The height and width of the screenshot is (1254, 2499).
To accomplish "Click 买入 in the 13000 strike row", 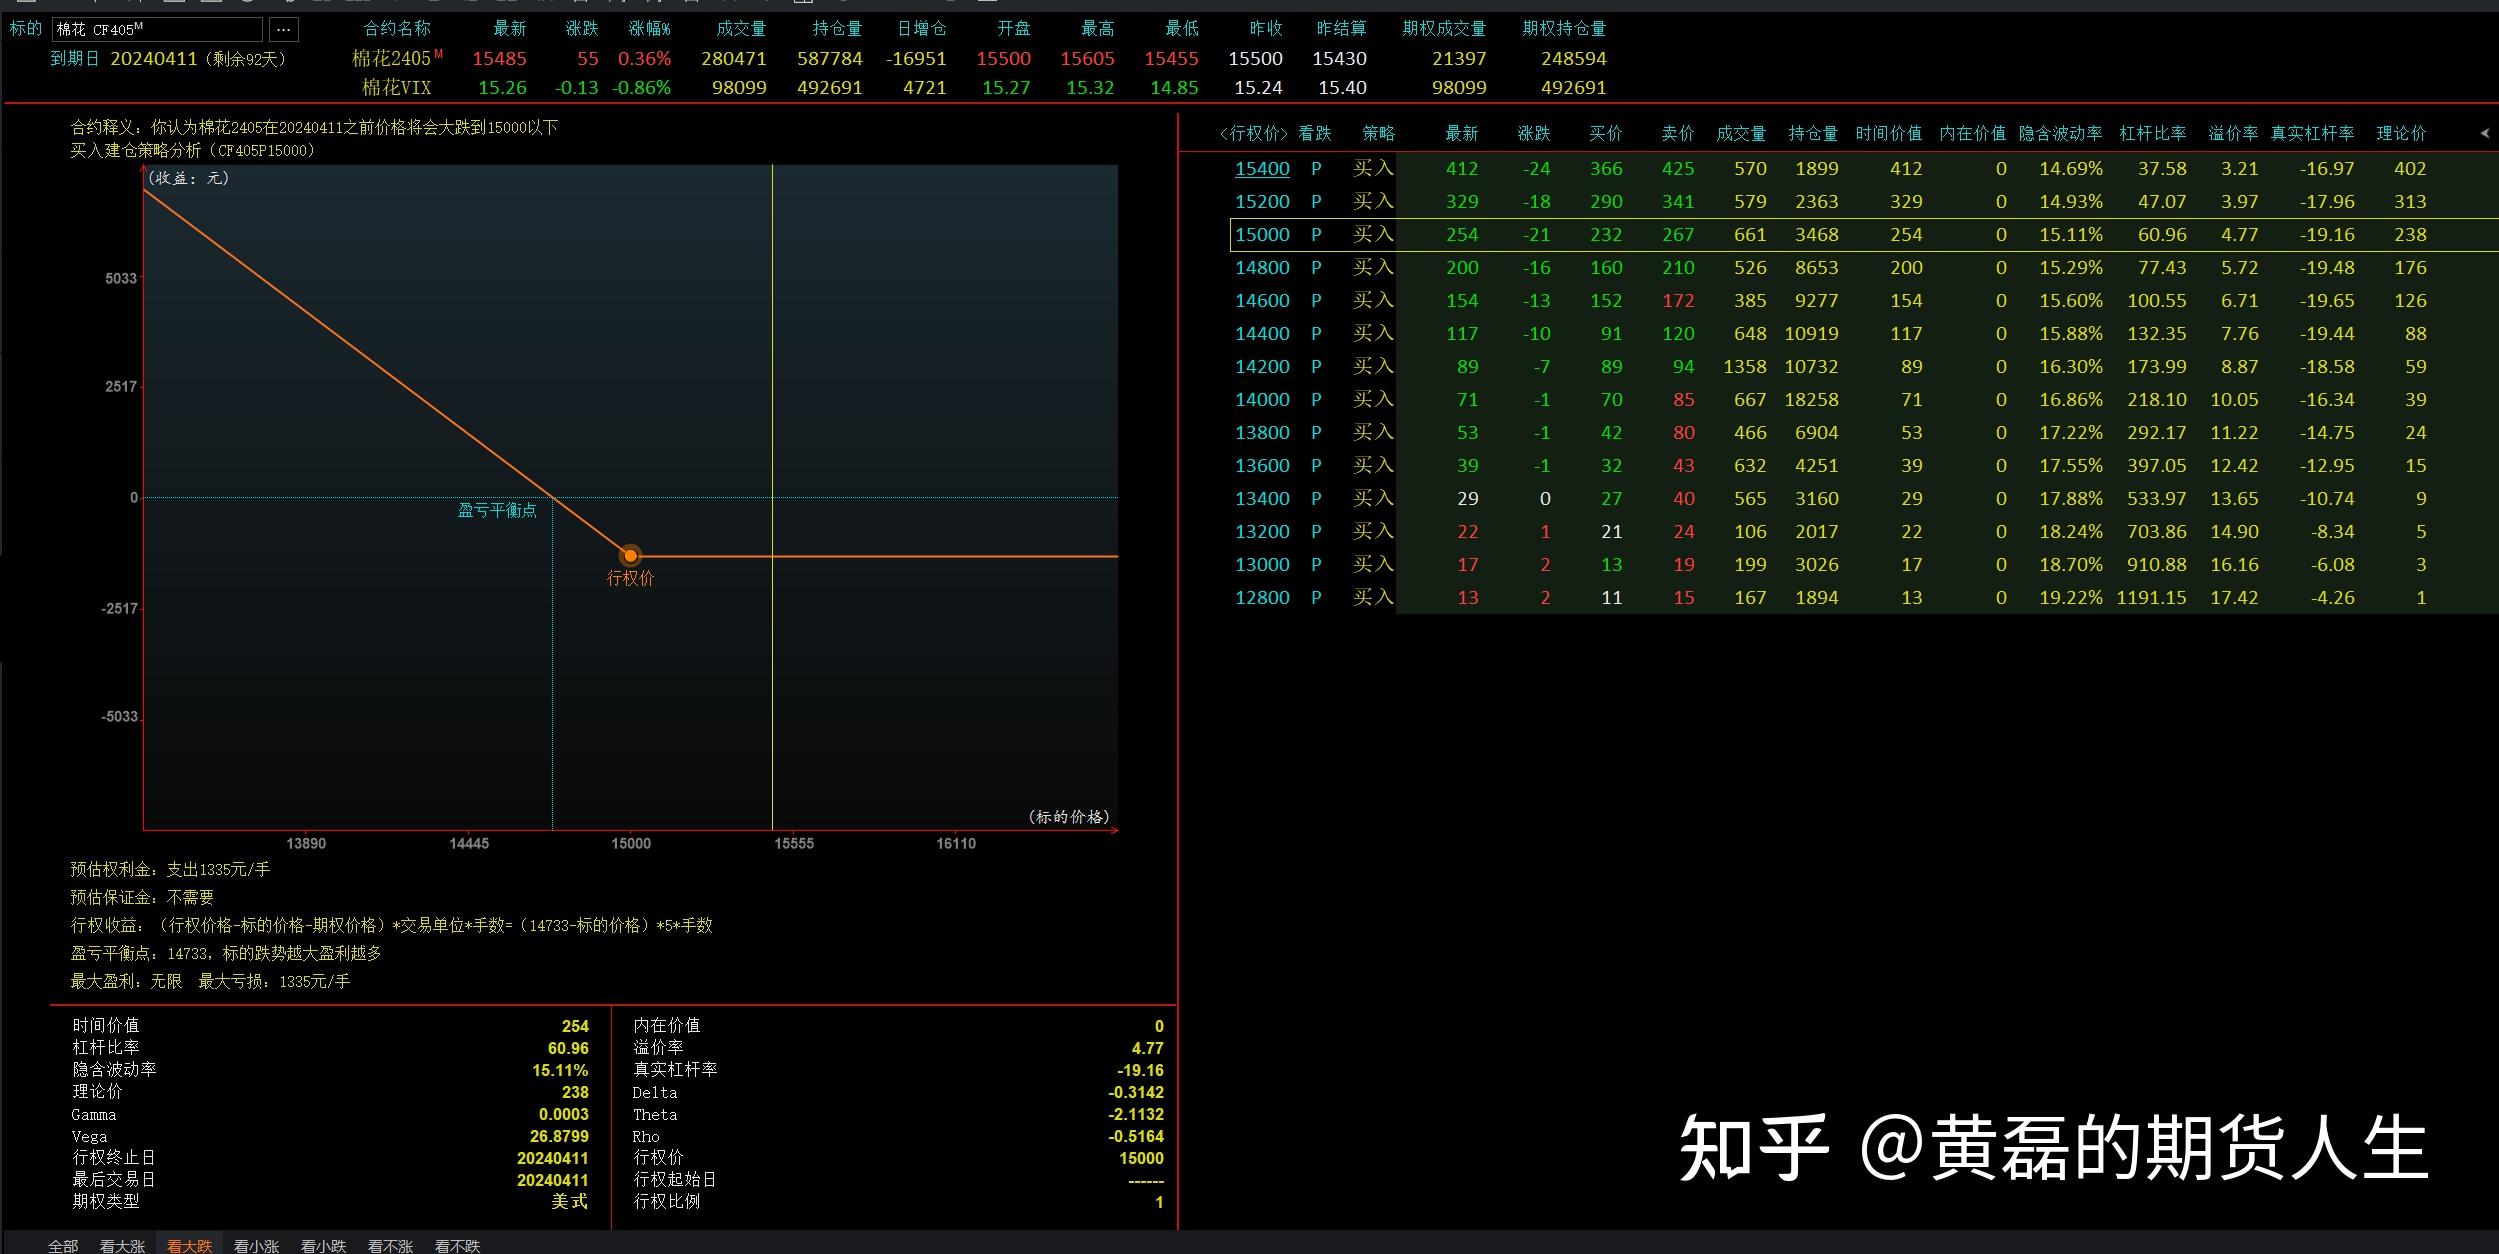I will point(1373,564).
